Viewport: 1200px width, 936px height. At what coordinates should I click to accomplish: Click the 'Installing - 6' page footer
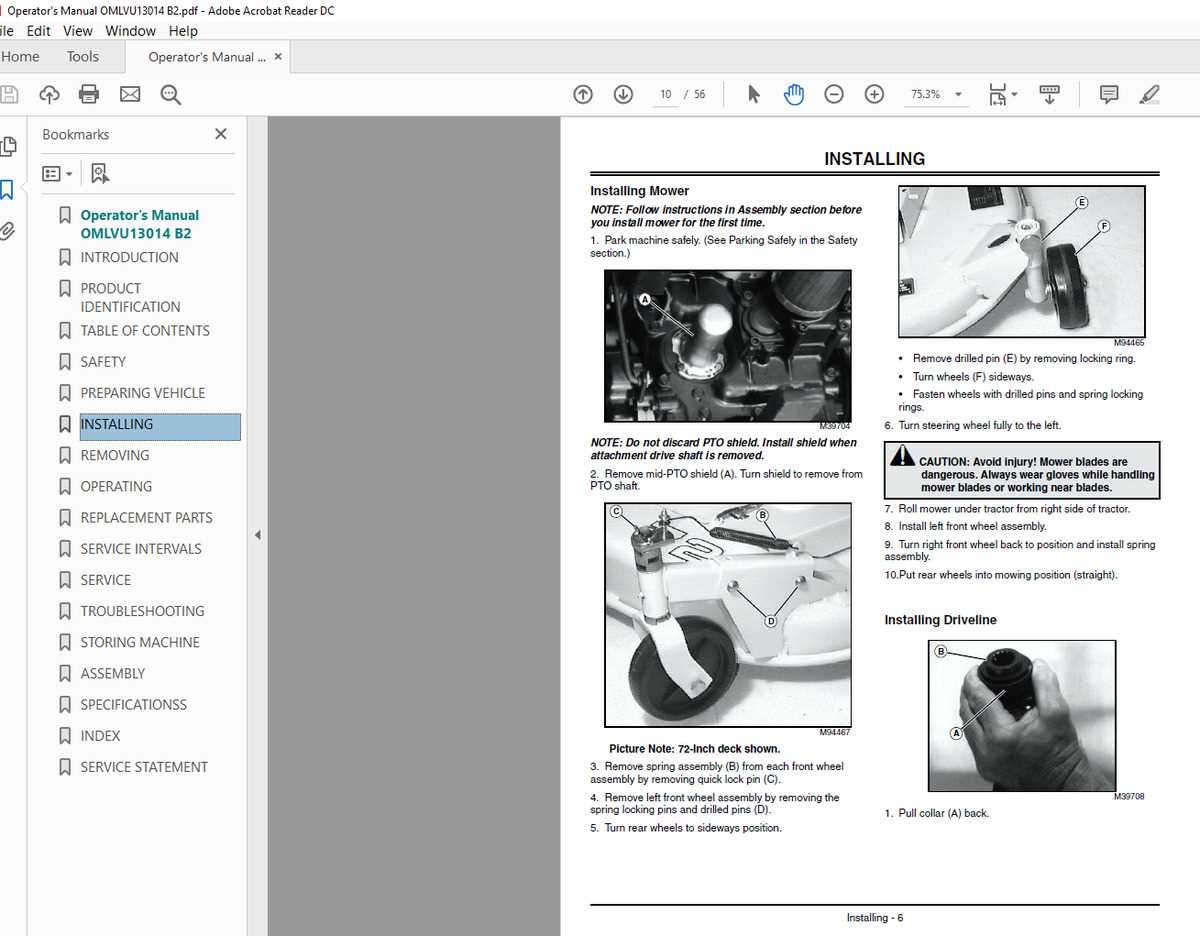(x=875, y=918)
